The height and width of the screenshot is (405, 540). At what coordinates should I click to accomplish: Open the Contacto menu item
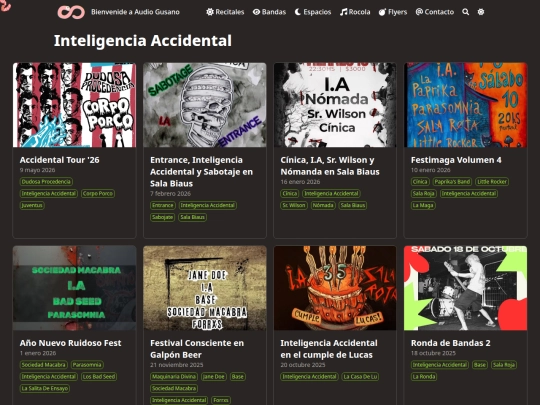click(x=435, y=12)
